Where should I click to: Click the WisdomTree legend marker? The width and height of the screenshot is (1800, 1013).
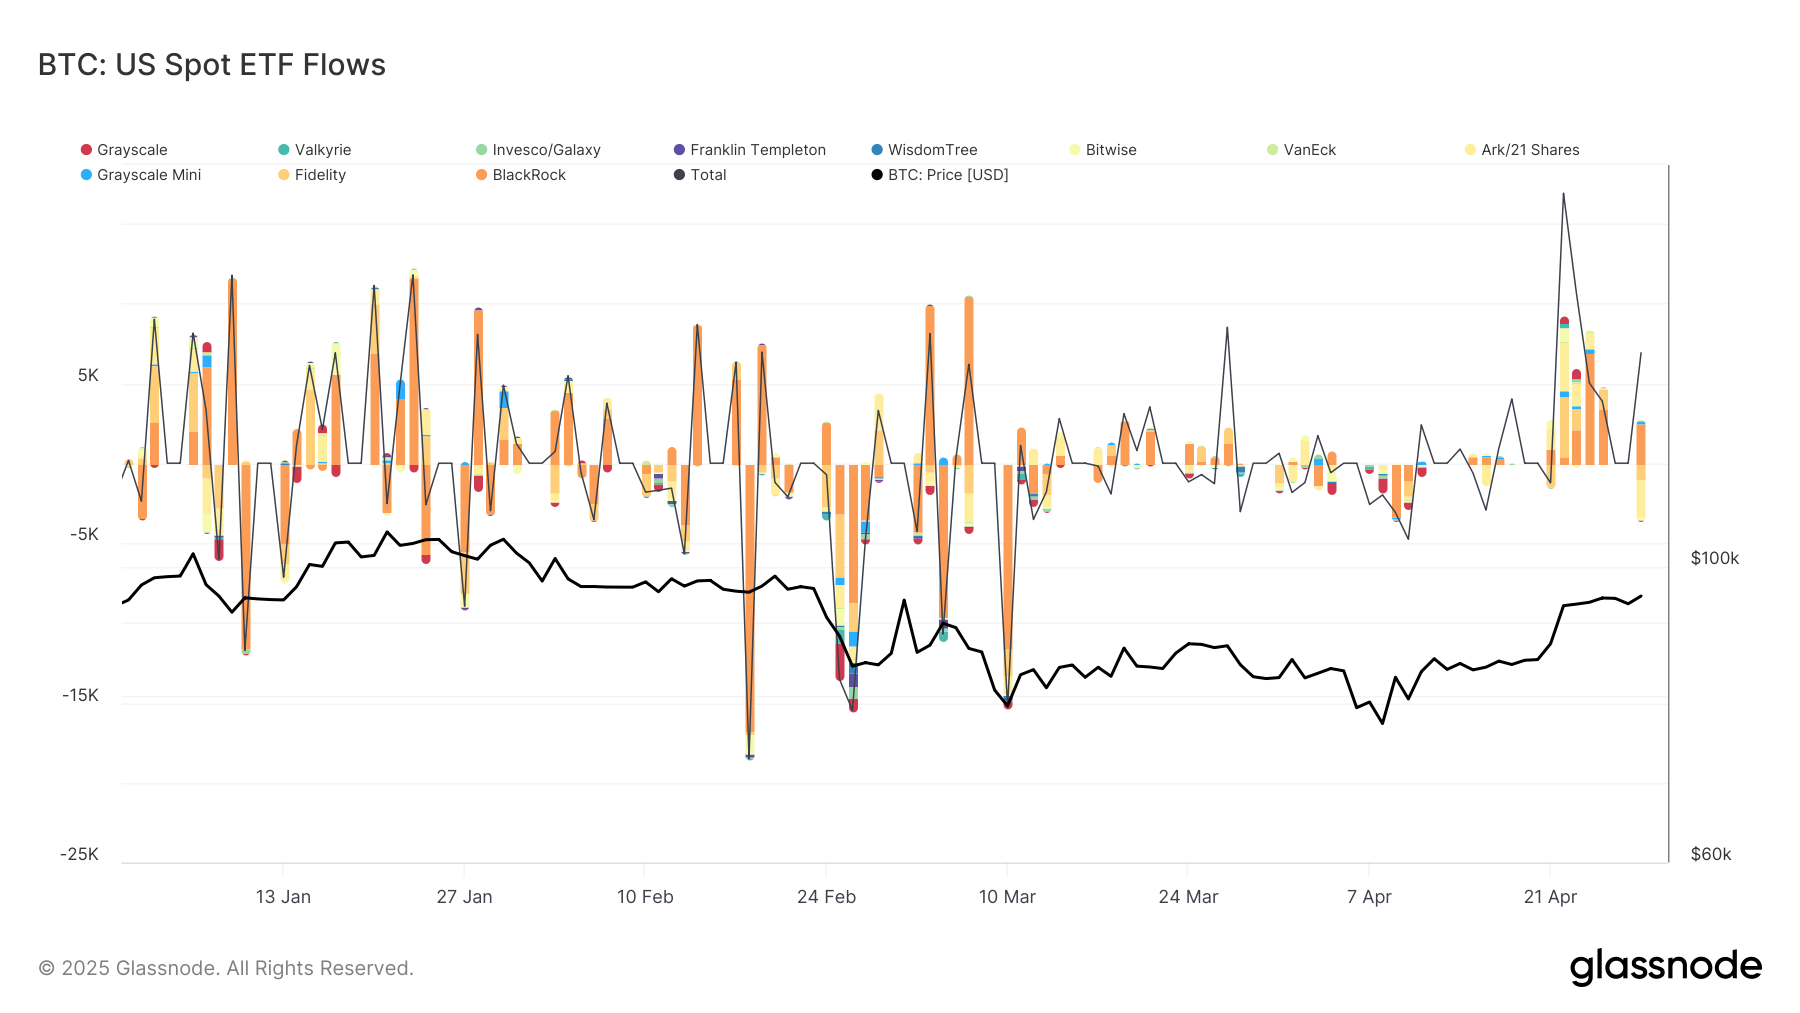(874, 149)
